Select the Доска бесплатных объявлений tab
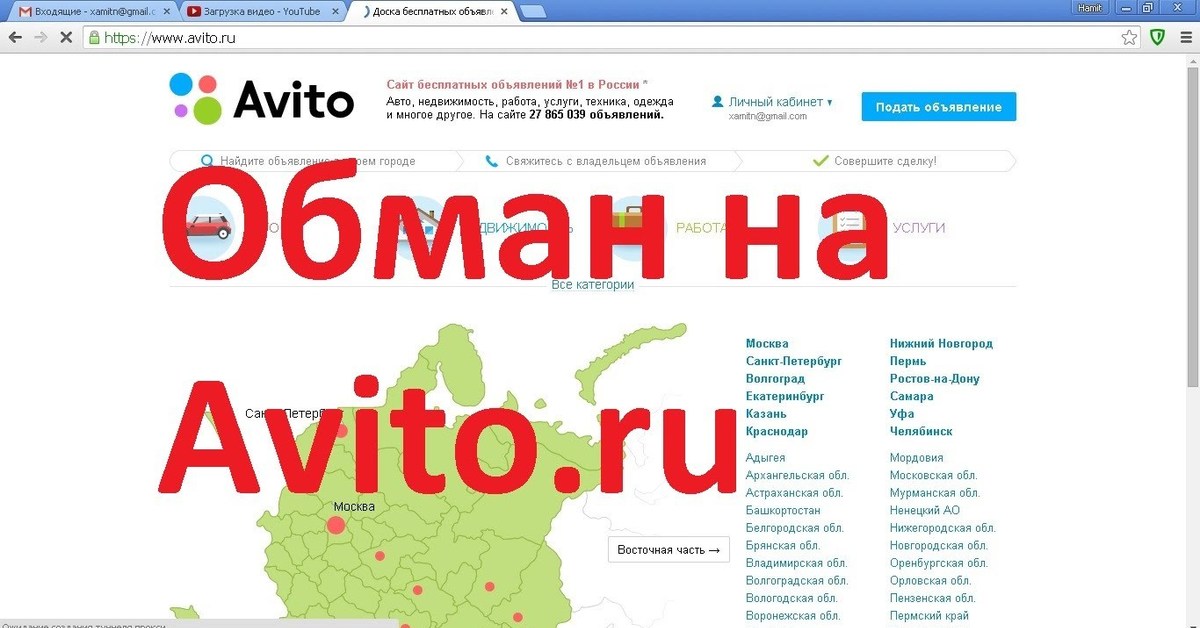1200x628 pixels. click(x=431, y=11)
